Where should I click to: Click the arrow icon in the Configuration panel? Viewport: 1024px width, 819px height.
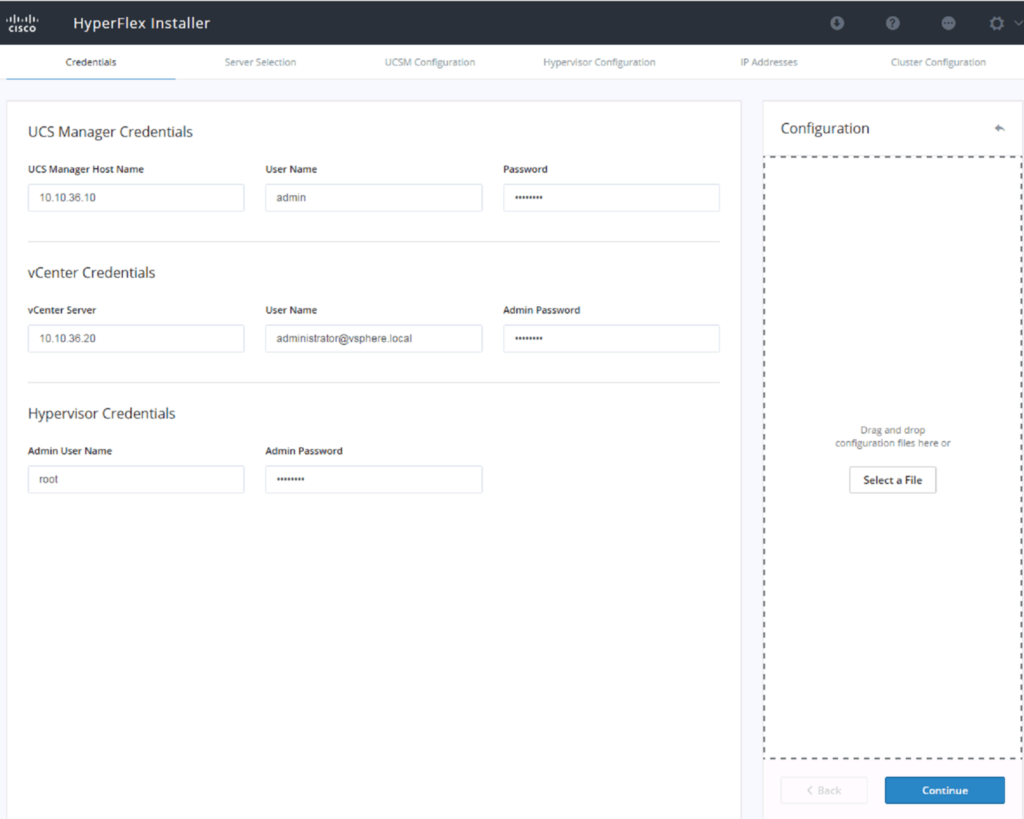[999, 128]
